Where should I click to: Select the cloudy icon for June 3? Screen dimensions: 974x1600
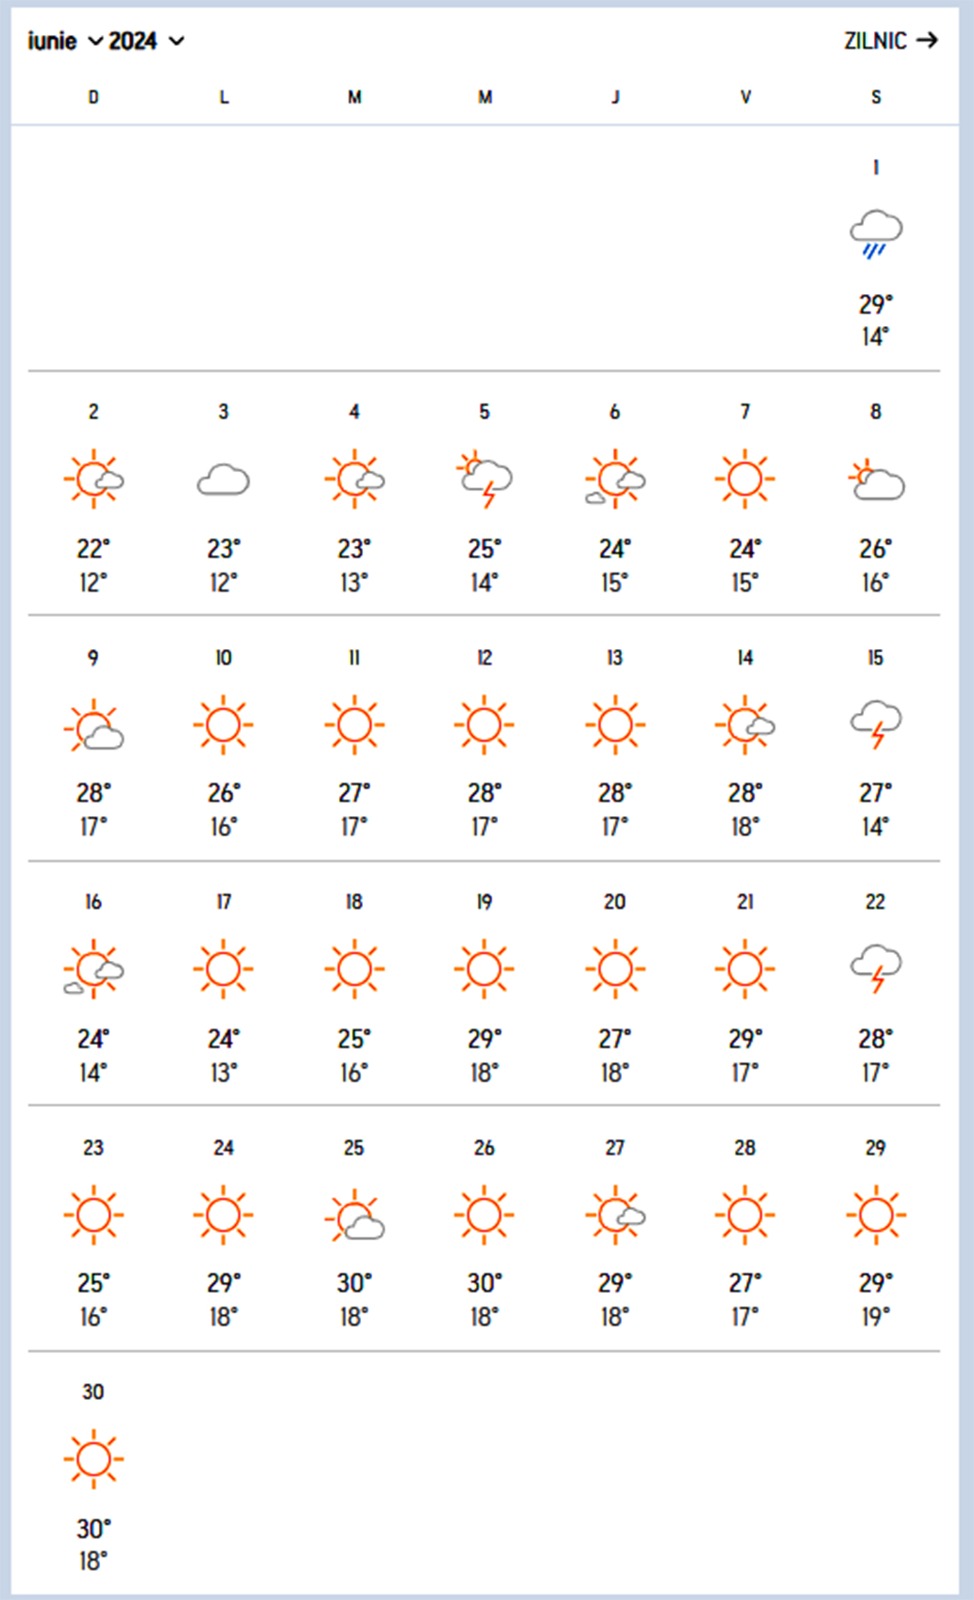click(x=223, y=481)
